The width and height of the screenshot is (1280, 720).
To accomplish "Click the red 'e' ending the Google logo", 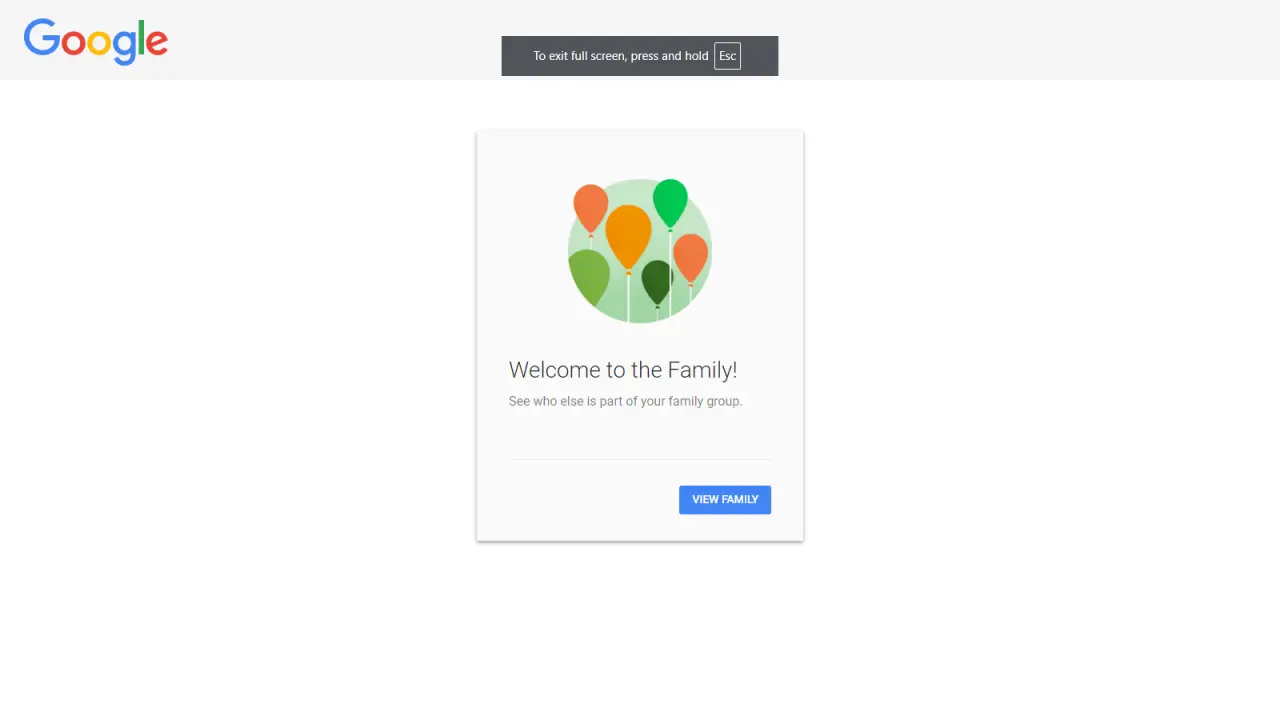I will pyautogui.click(x=157, y=43).
